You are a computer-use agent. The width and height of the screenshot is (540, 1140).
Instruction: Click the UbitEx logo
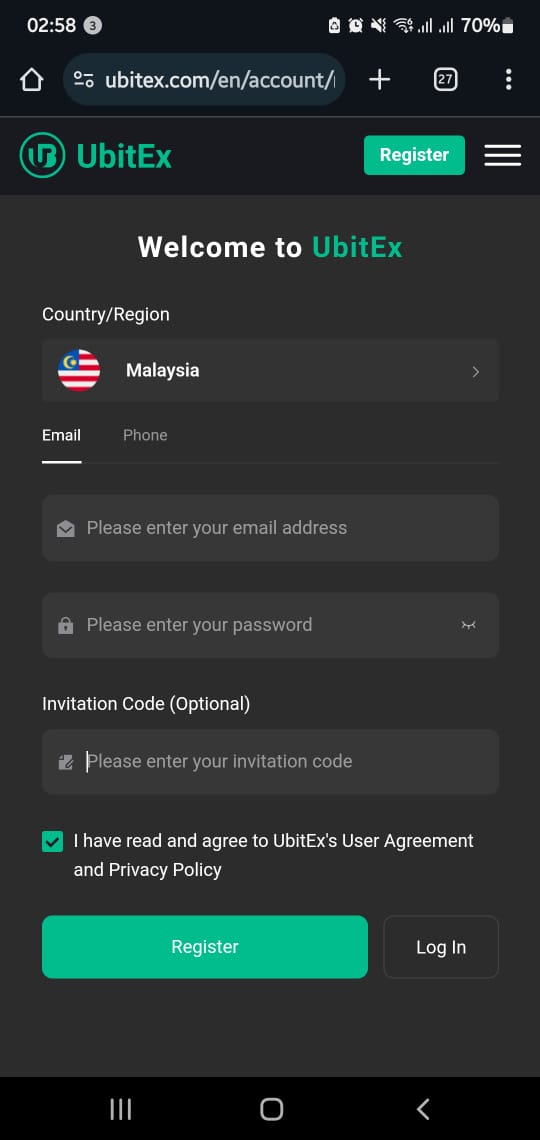96,155
